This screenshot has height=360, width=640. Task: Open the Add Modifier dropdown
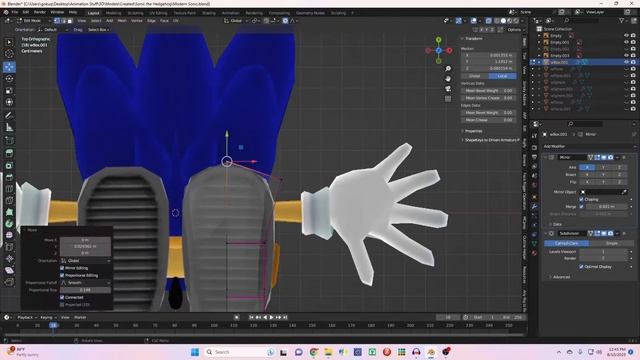(x=589, y=146)
